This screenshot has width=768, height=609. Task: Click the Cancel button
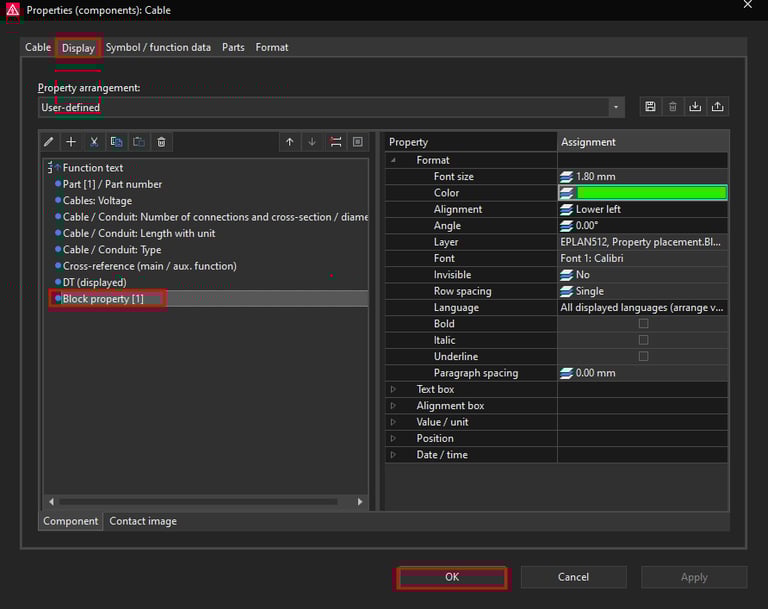point(573,577)
